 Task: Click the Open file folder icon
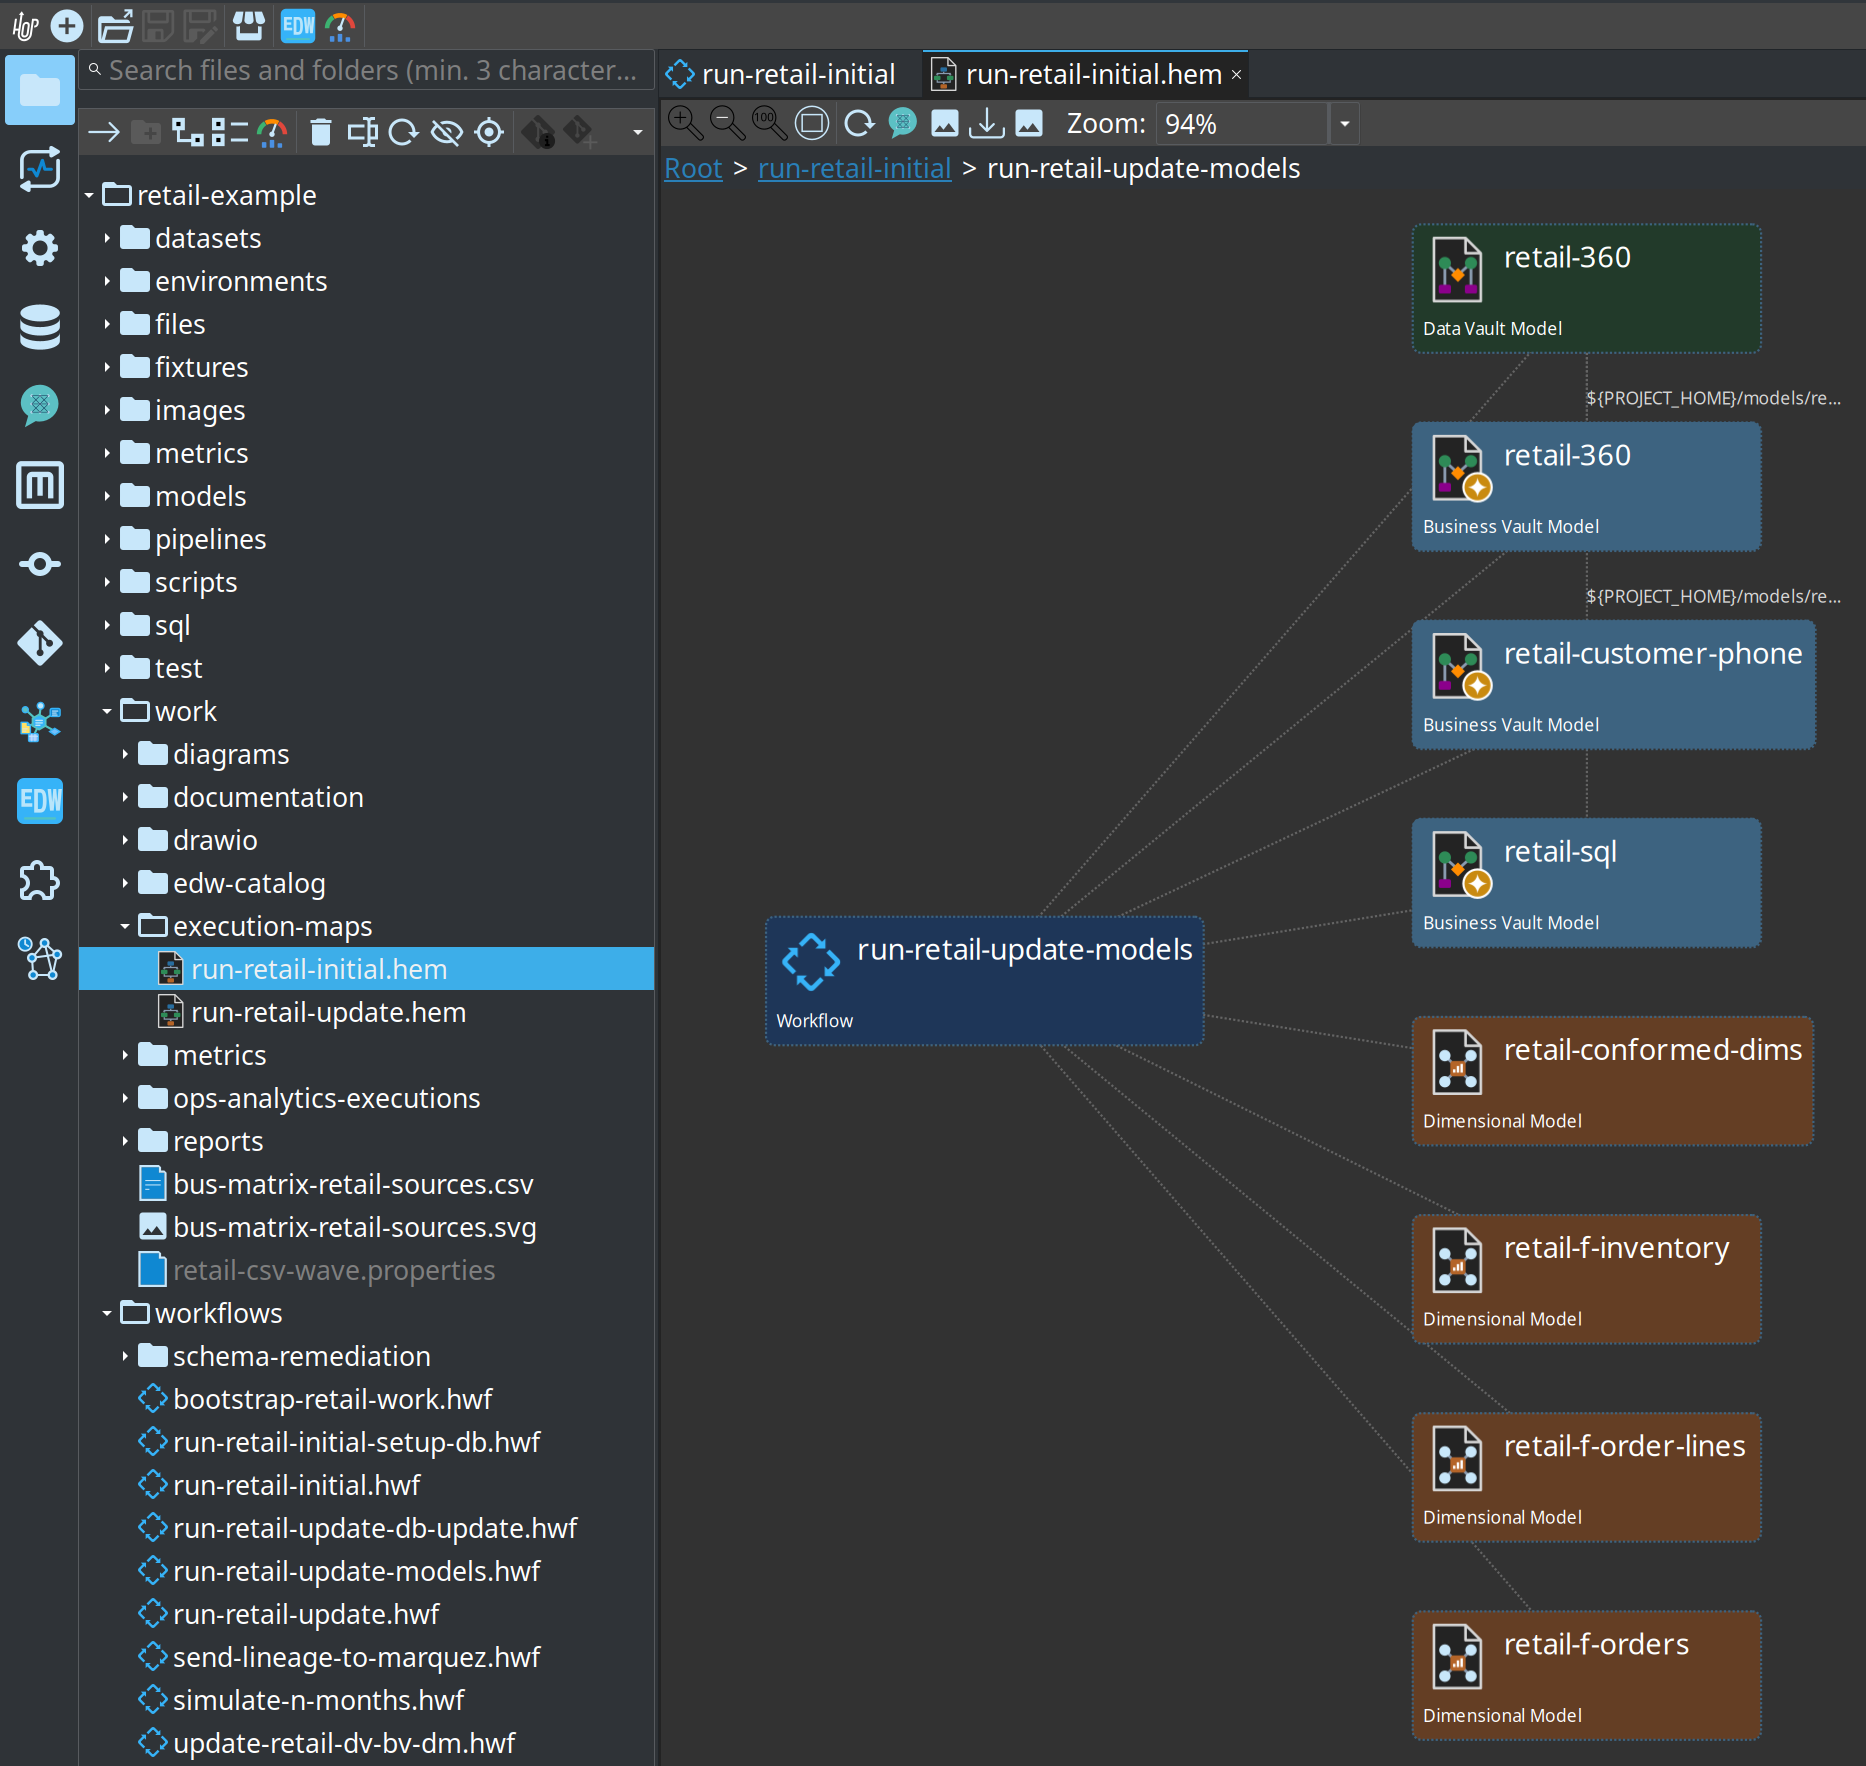(115, 26)
